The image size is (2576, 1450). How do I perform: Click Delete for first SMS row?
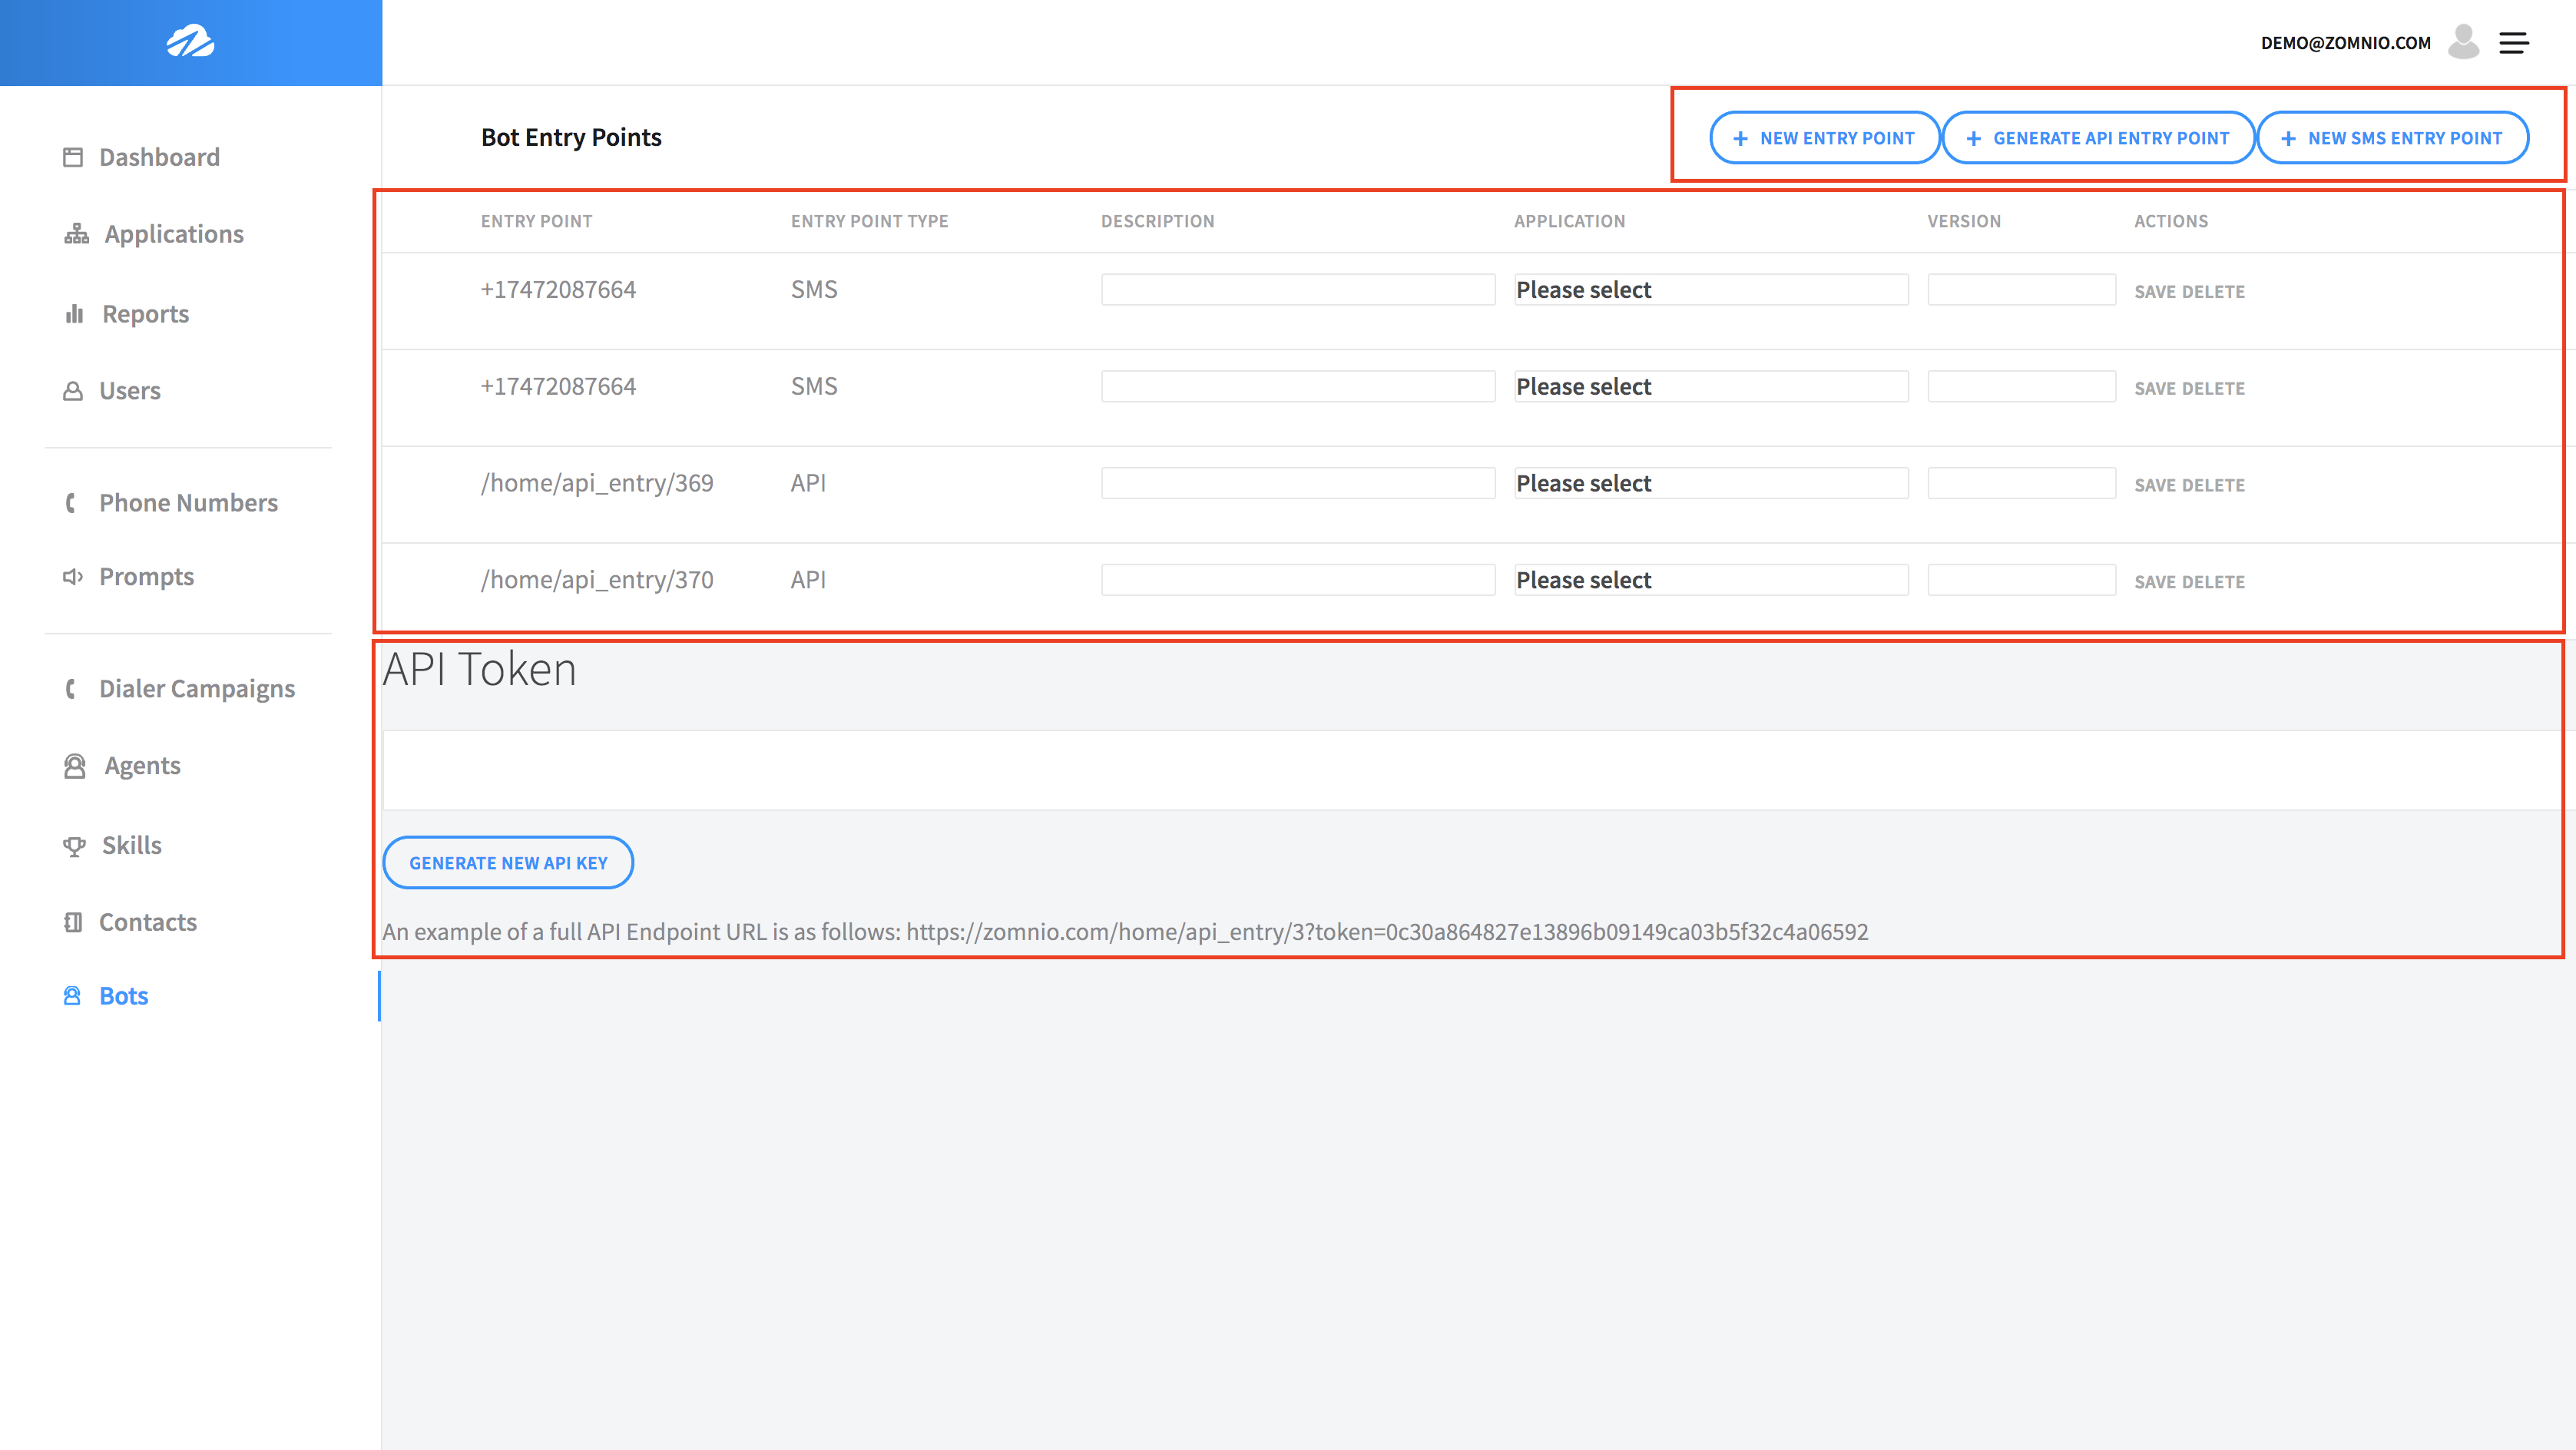coord(2213,292)
